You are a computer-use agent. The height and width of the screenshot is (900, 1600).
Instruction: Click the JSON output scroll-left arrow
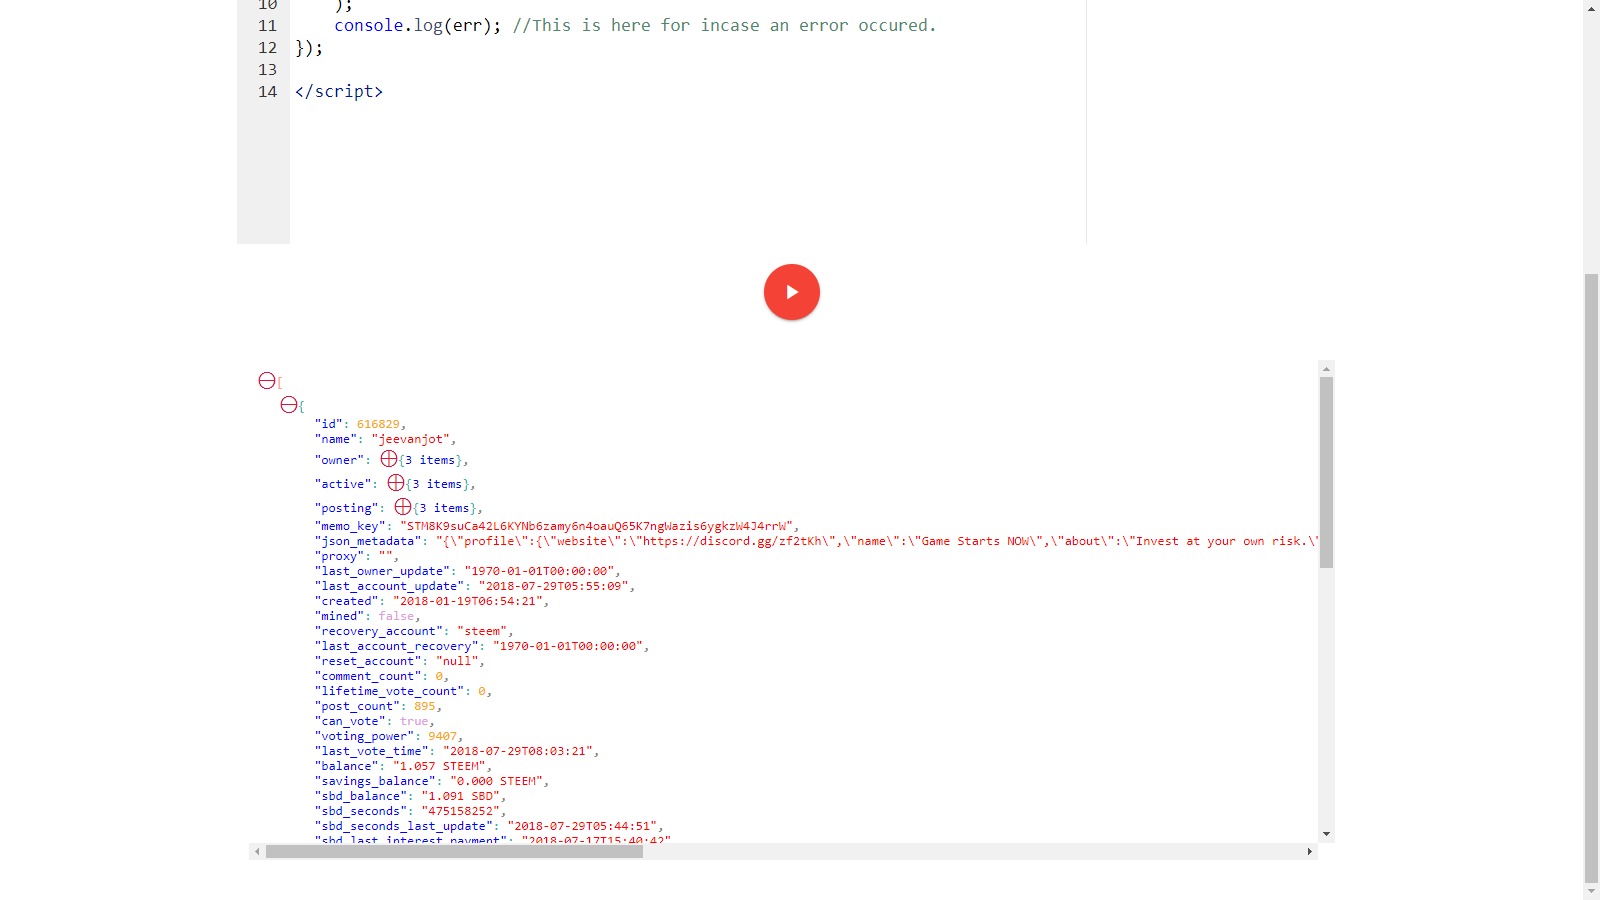[257, 852]
